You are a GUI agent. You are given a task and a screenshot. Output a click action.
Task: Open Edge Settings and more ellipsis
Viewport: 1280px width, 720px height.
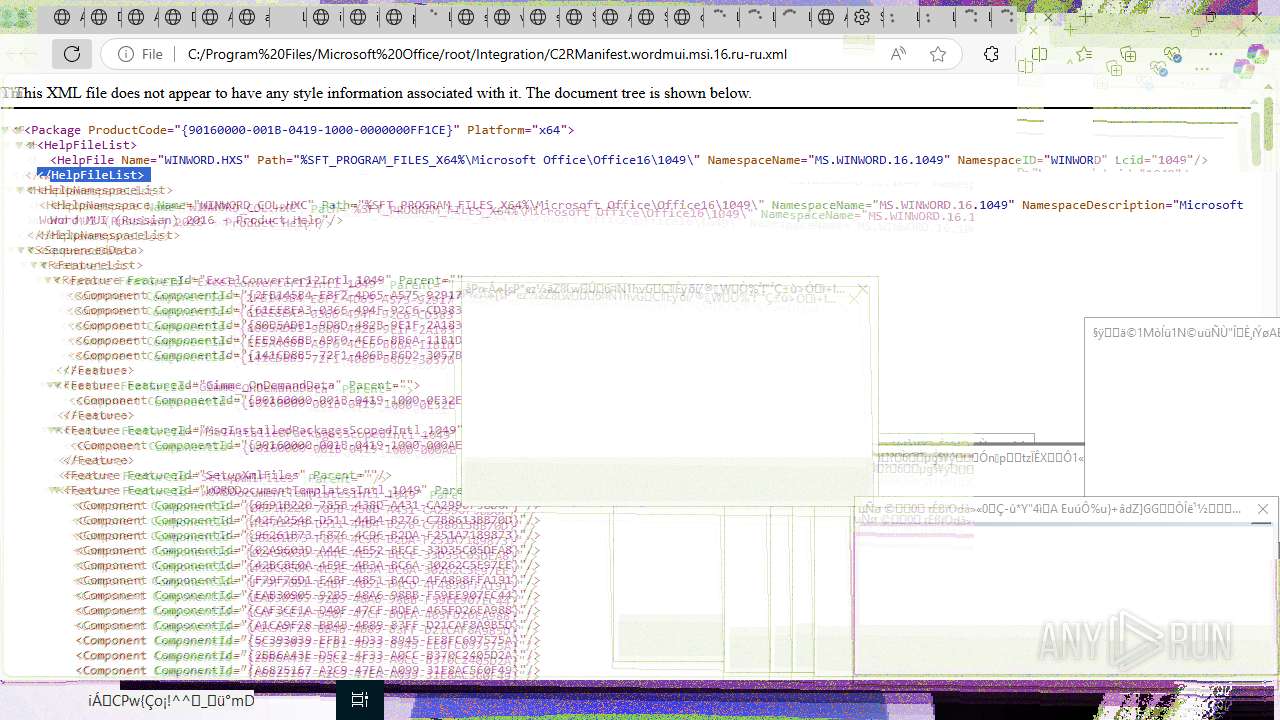coord(1216,54)
